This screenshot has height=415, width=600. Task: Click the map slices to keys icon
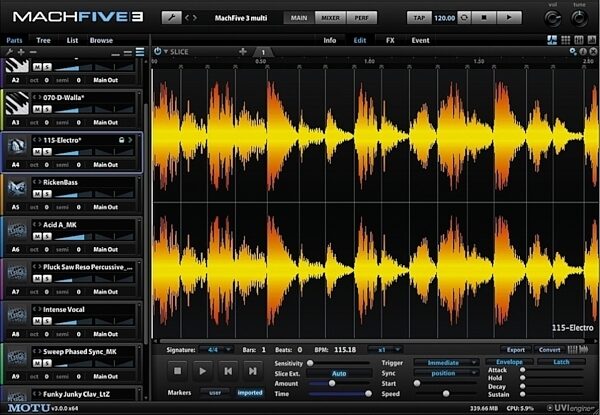click(x=572, y=350)
